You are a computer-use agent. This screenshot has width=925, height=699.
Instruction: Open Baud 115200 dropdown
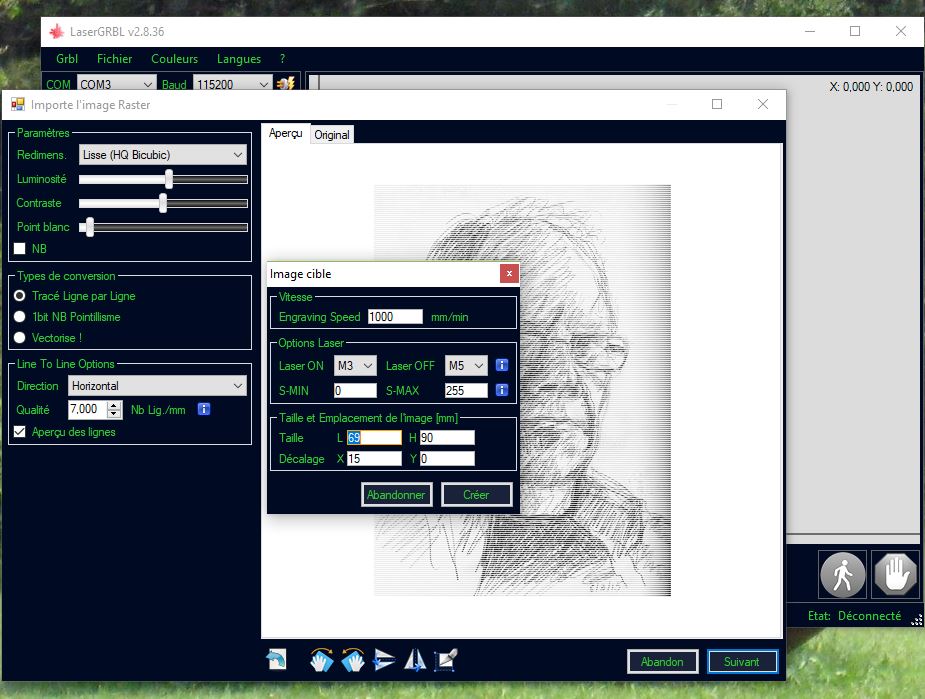click(x=232, y=84)
